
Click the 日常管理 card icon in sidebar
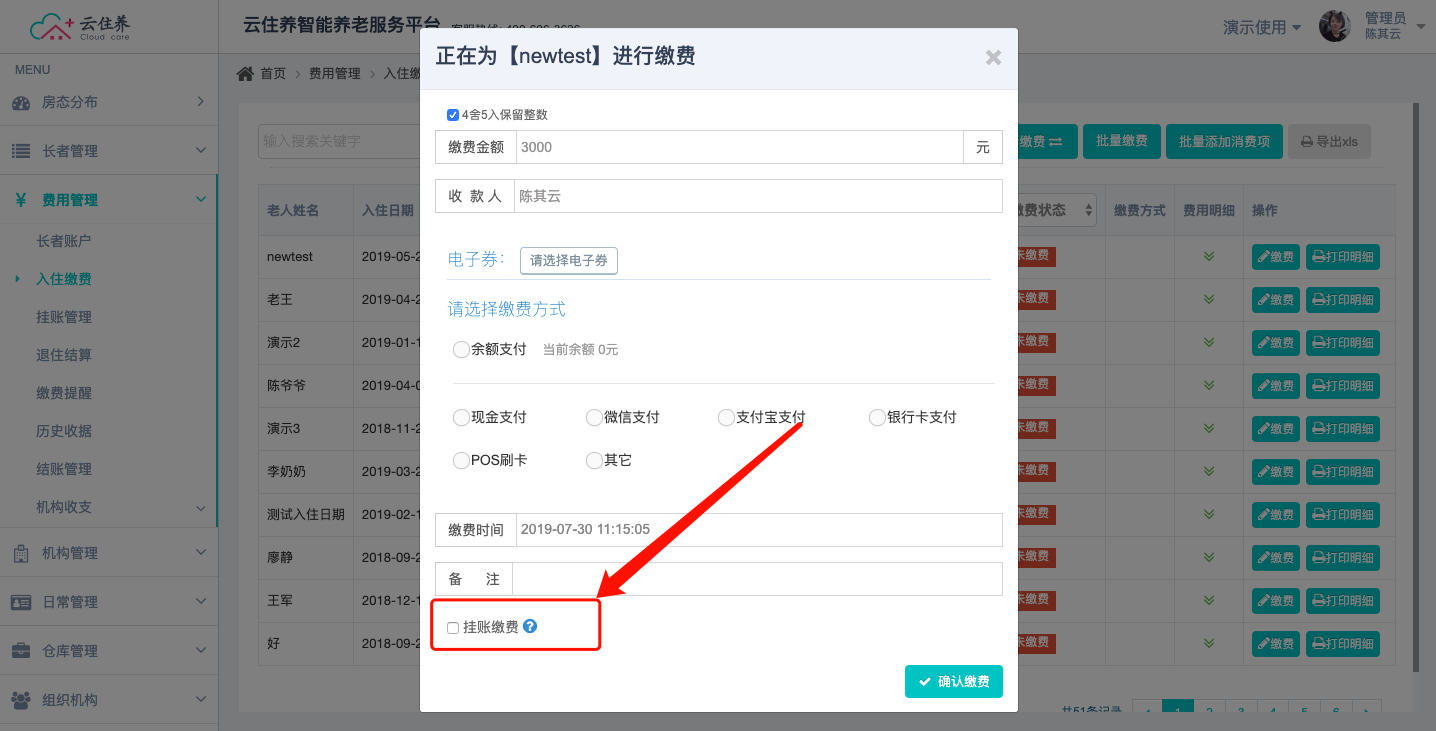(20, 602)
